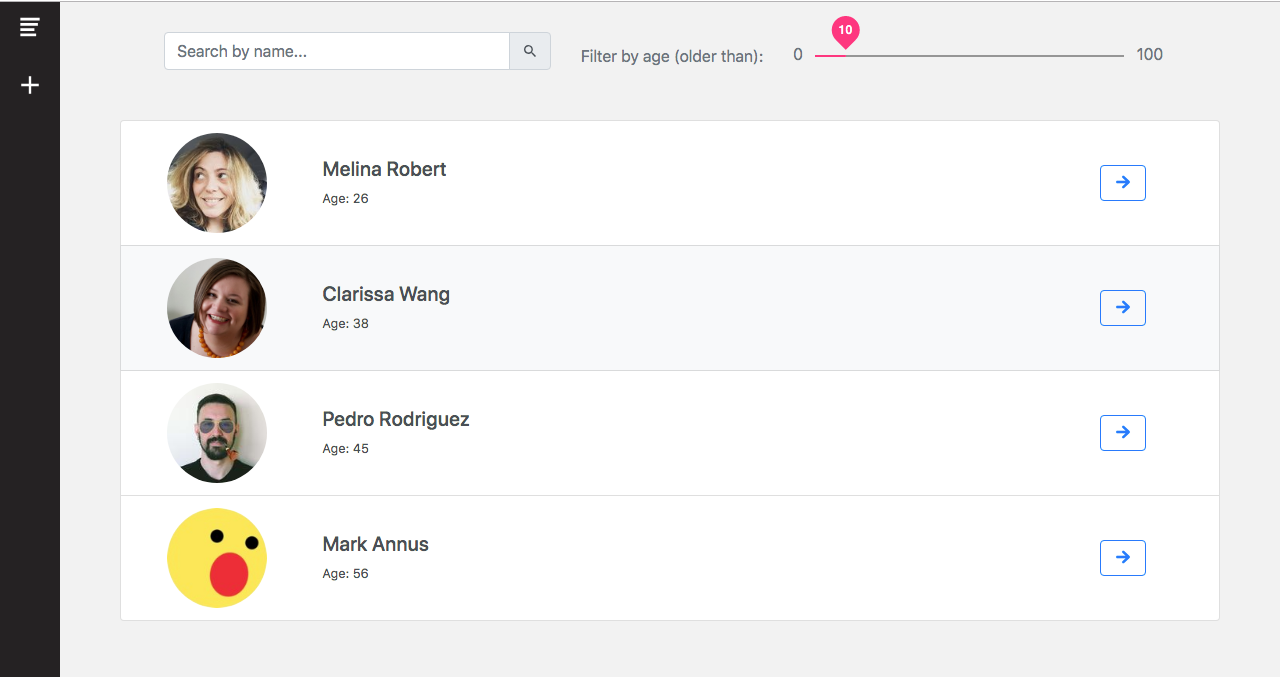Open Melina Robert's details arrow button
The image size is (1280, 677).
coord(1122,183)
